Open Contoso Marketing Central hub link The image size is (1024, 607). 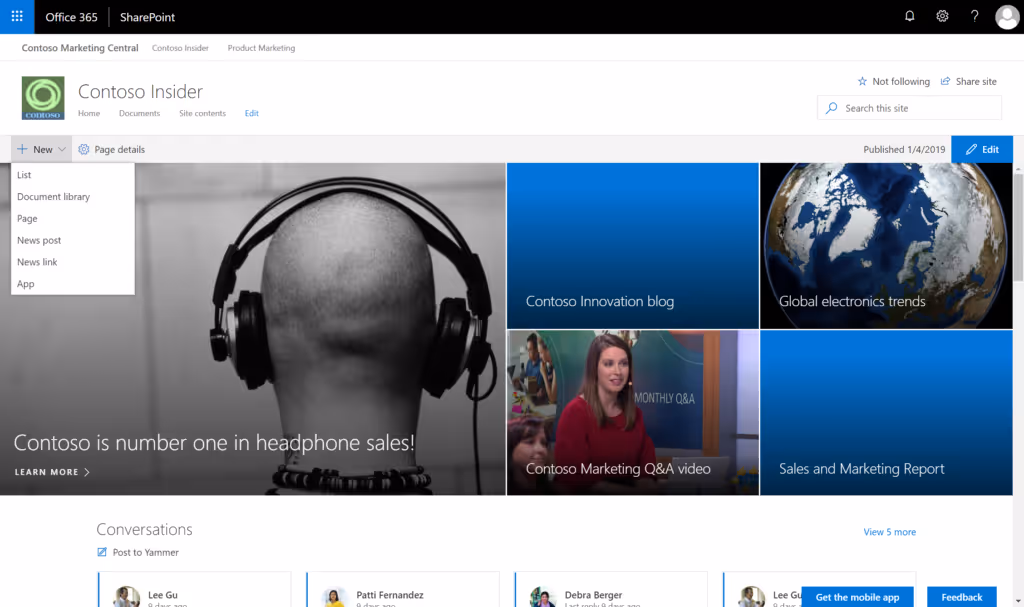coord(80,48)
